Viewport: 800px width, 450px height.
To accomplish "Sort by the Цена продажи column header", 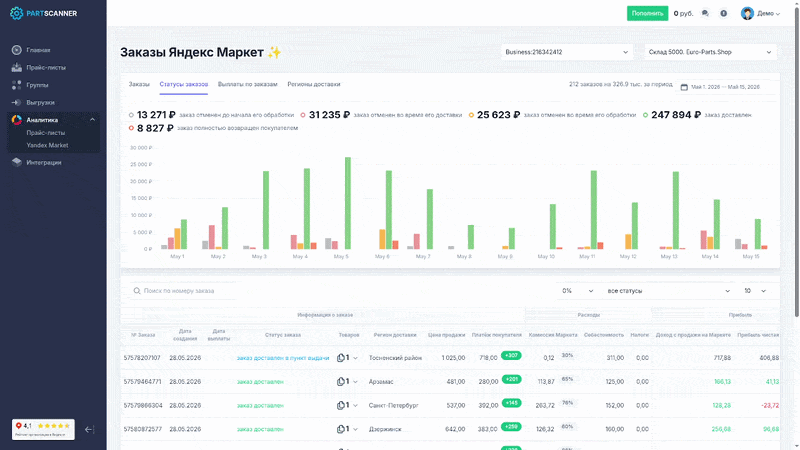I will 446,335.
